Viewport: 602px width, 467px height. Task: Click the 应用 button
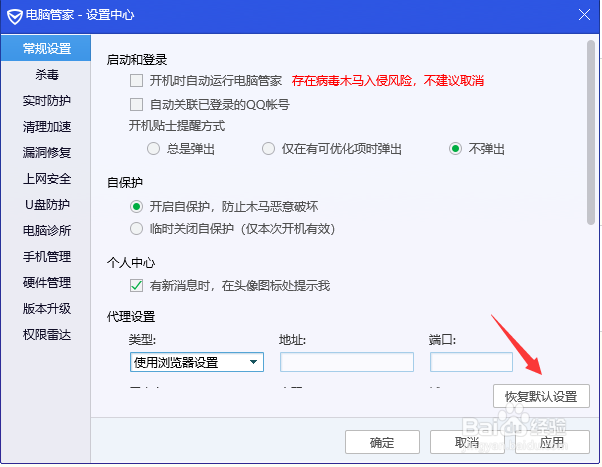pyautogui.click(x=552, y=442)
